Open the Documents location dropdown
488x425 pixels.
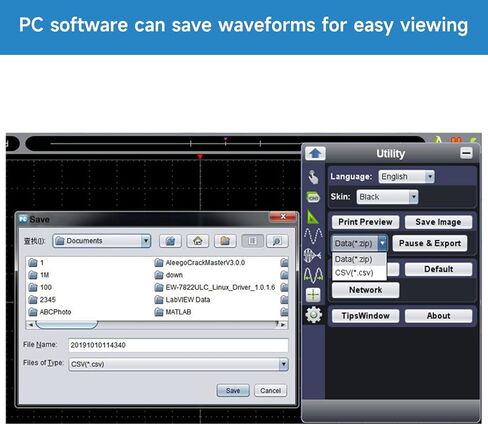[x=102, y=241]
